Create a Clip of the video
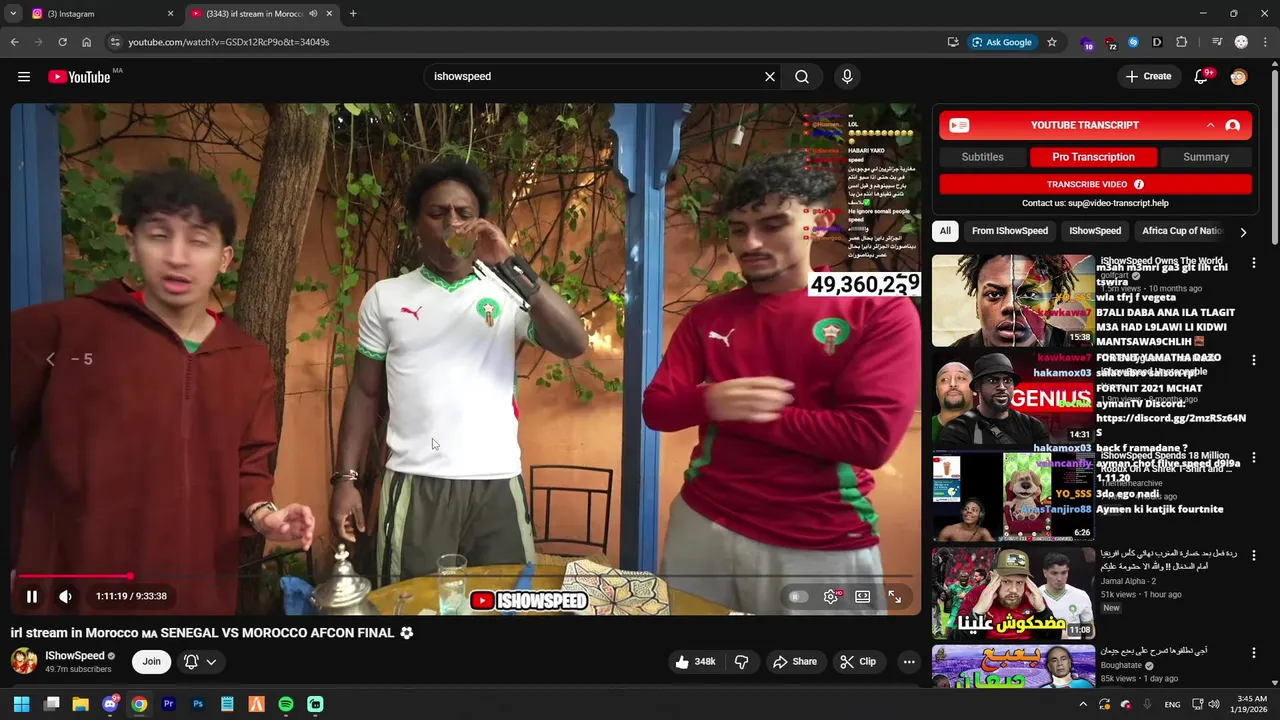Screen dimensions: 1280x720 pyautogui.click(x=857, y=661)
